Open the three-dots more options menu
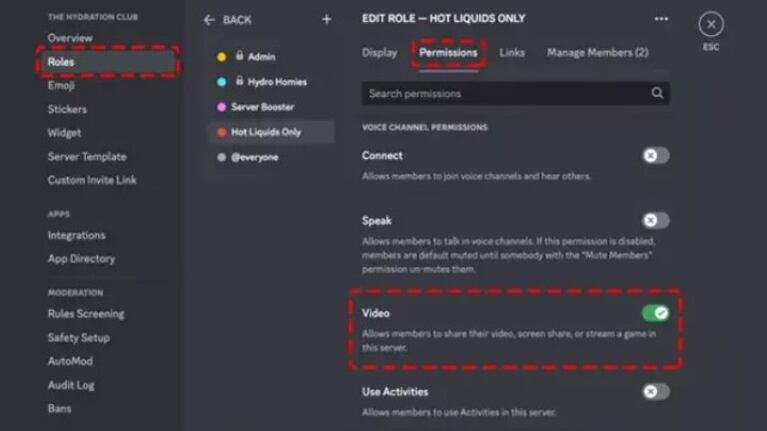767x431 pixels. click(x=661, y=19)
